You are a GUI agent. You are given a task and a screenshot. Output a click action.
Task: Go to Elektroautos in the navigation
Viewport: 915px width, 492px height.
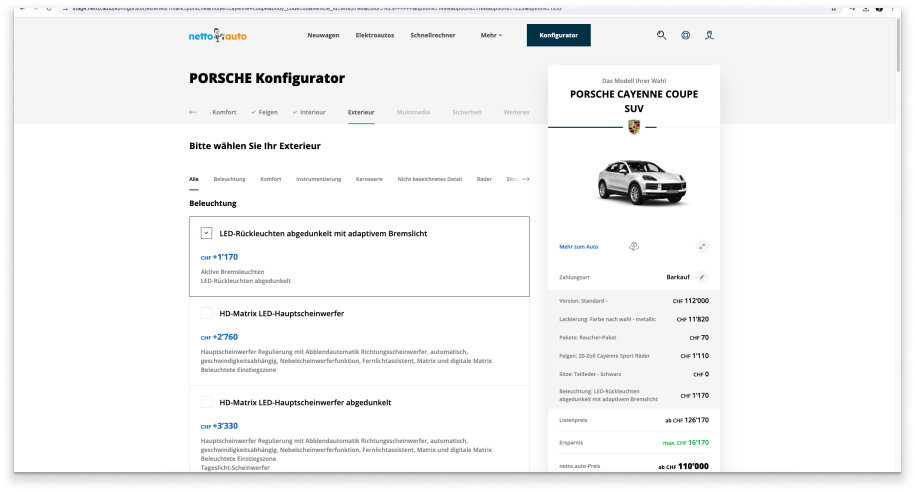(375, 35)
